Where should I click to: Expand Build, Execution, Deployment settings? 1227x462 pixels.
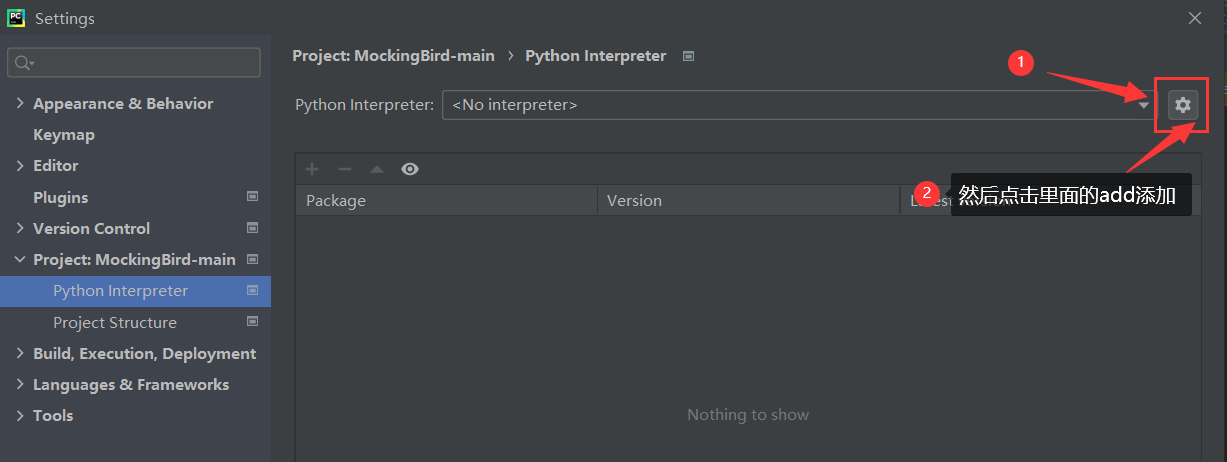(21, 354)
